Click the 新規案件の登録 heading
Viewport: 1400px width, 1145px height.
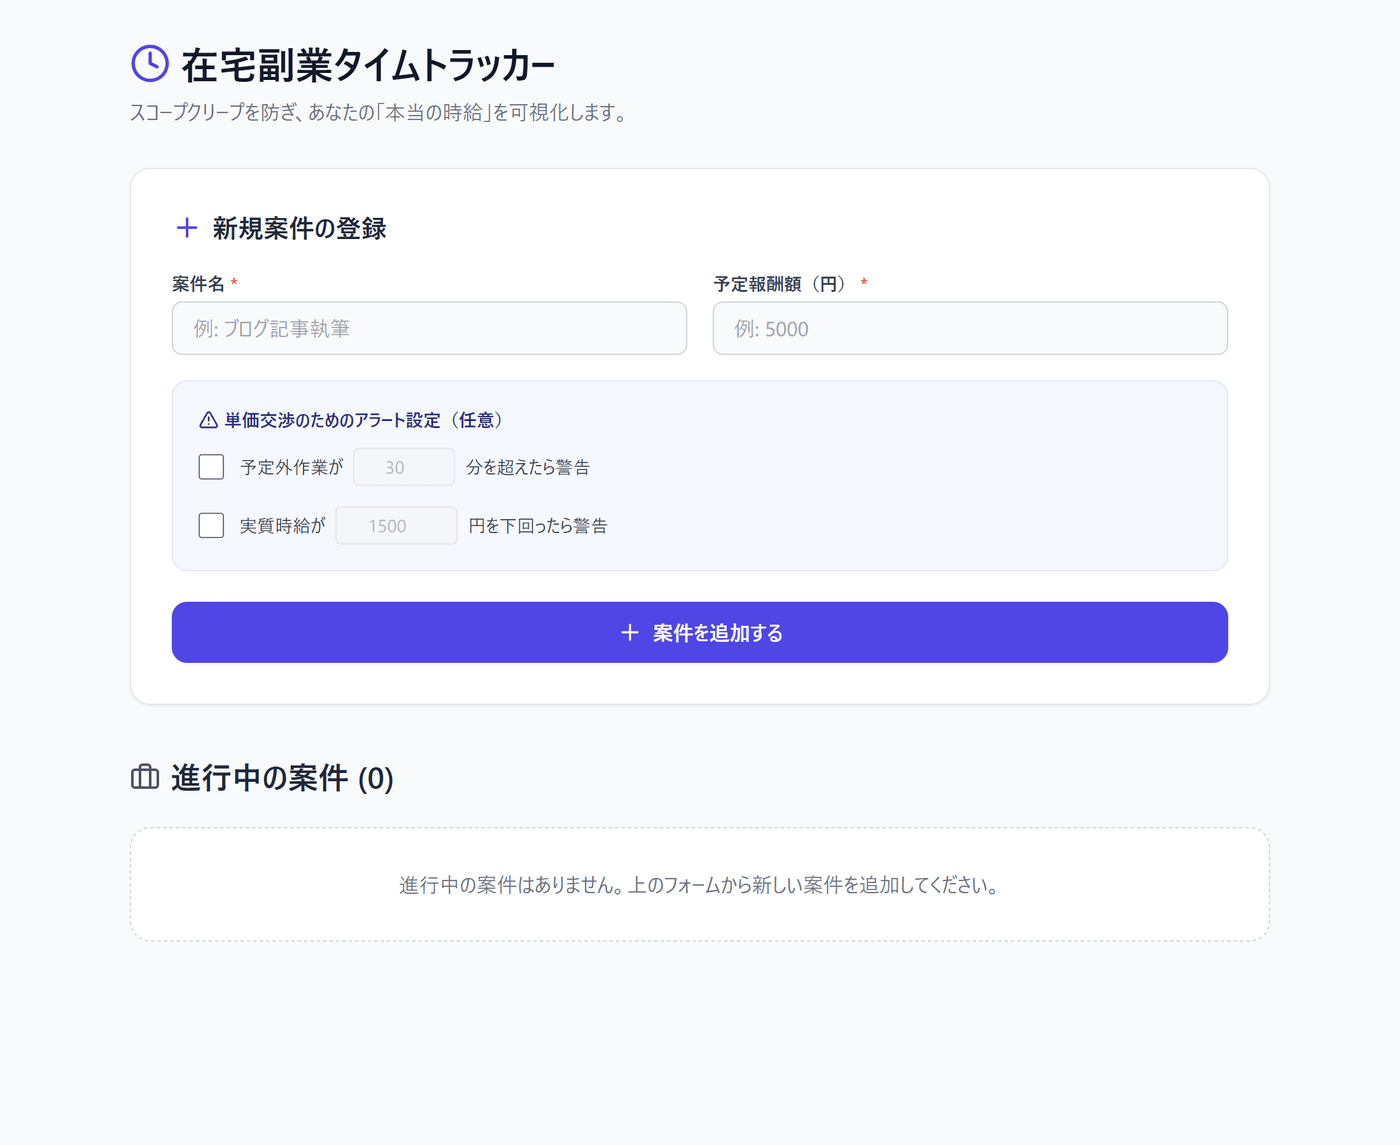tap(299, 229)
